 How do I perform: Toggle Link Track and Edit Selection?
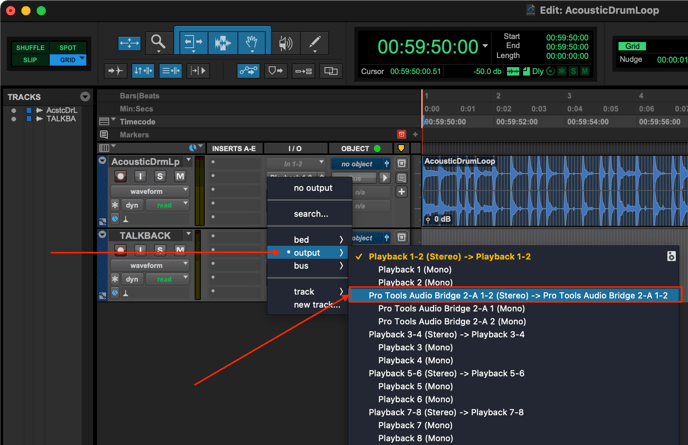tap(171, 71)
